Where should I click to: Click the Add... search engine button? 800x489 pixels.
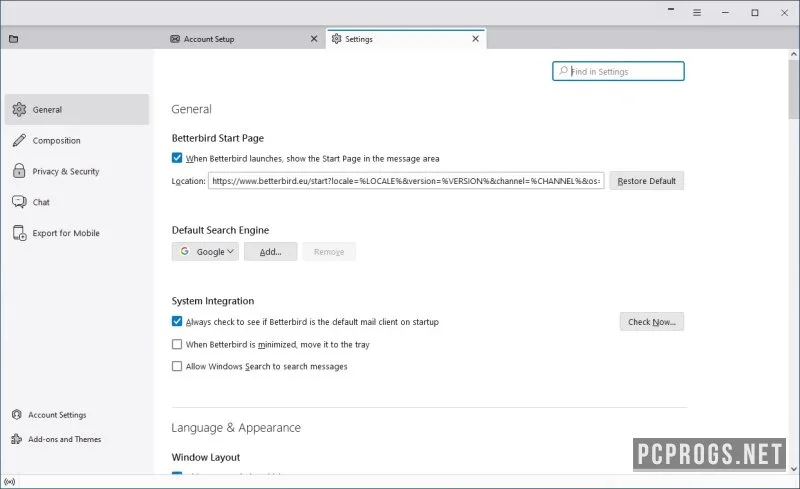(x=270, y=252)
